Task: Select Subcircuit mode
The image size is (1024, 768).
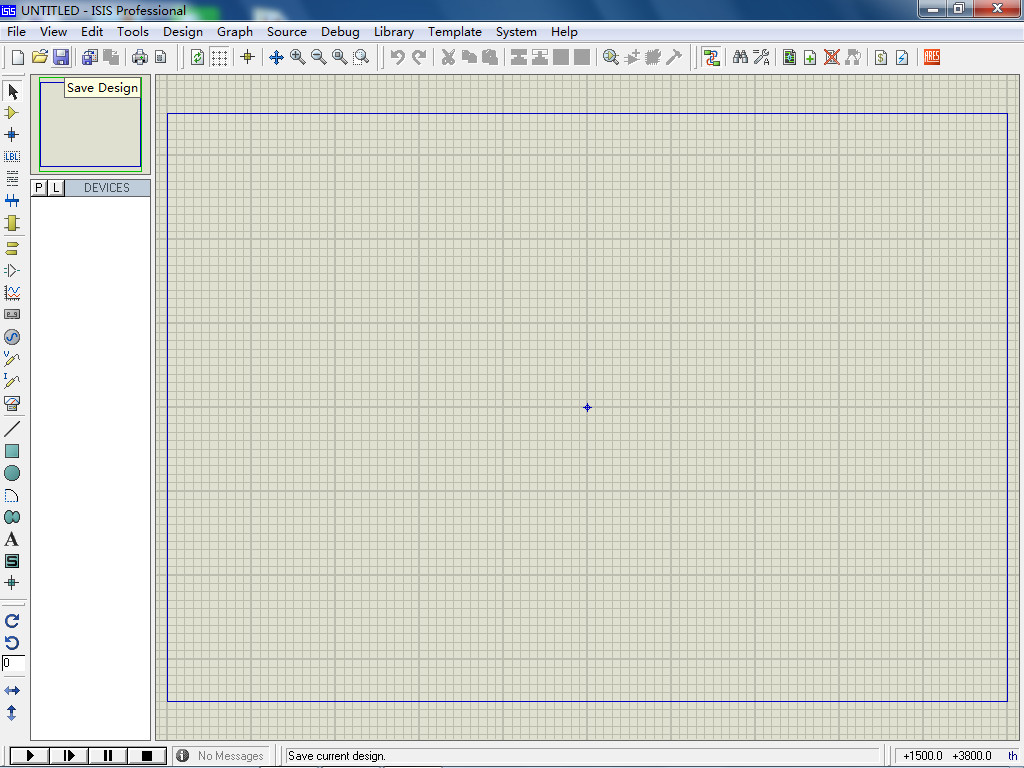Action: point(12,223)
